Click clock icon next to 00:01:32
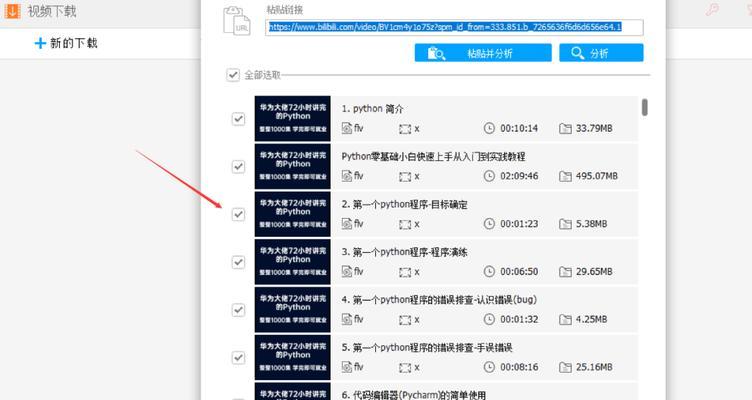This screenshot has height=400, width=752. click(x=489, y=319)
